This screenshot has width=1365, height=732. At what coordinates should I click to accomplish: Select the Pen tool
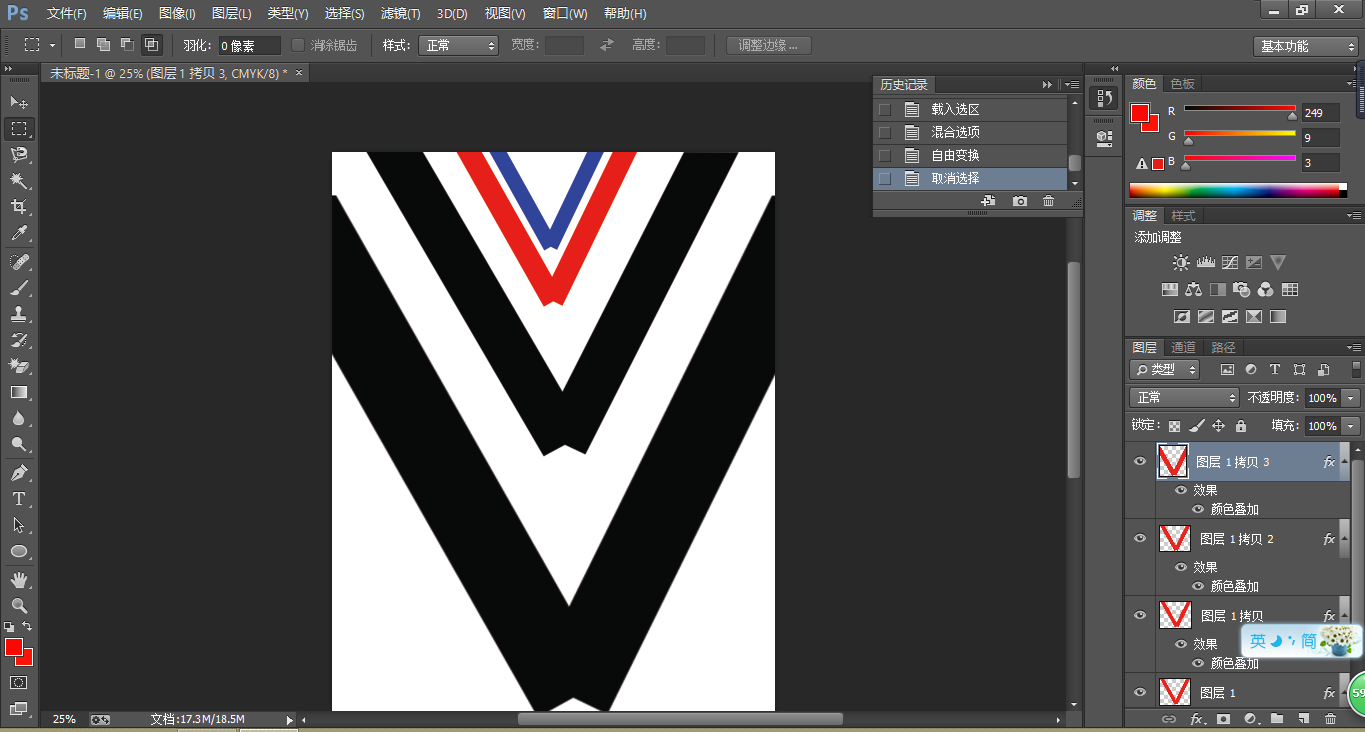click(19, 472)
